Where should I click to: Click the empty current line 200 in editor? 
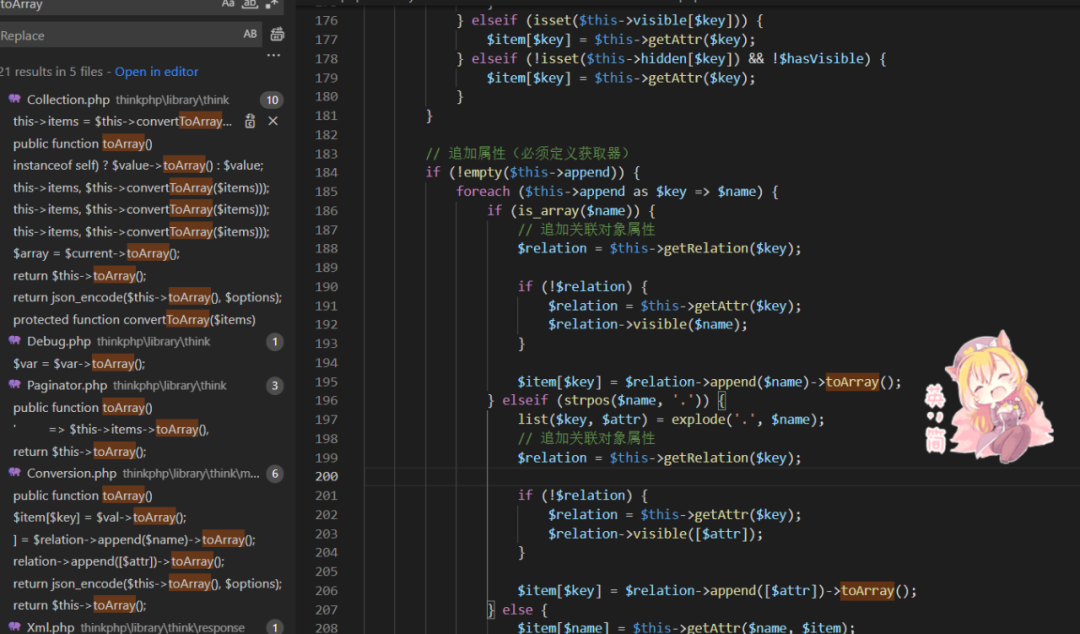coord(722,476)
